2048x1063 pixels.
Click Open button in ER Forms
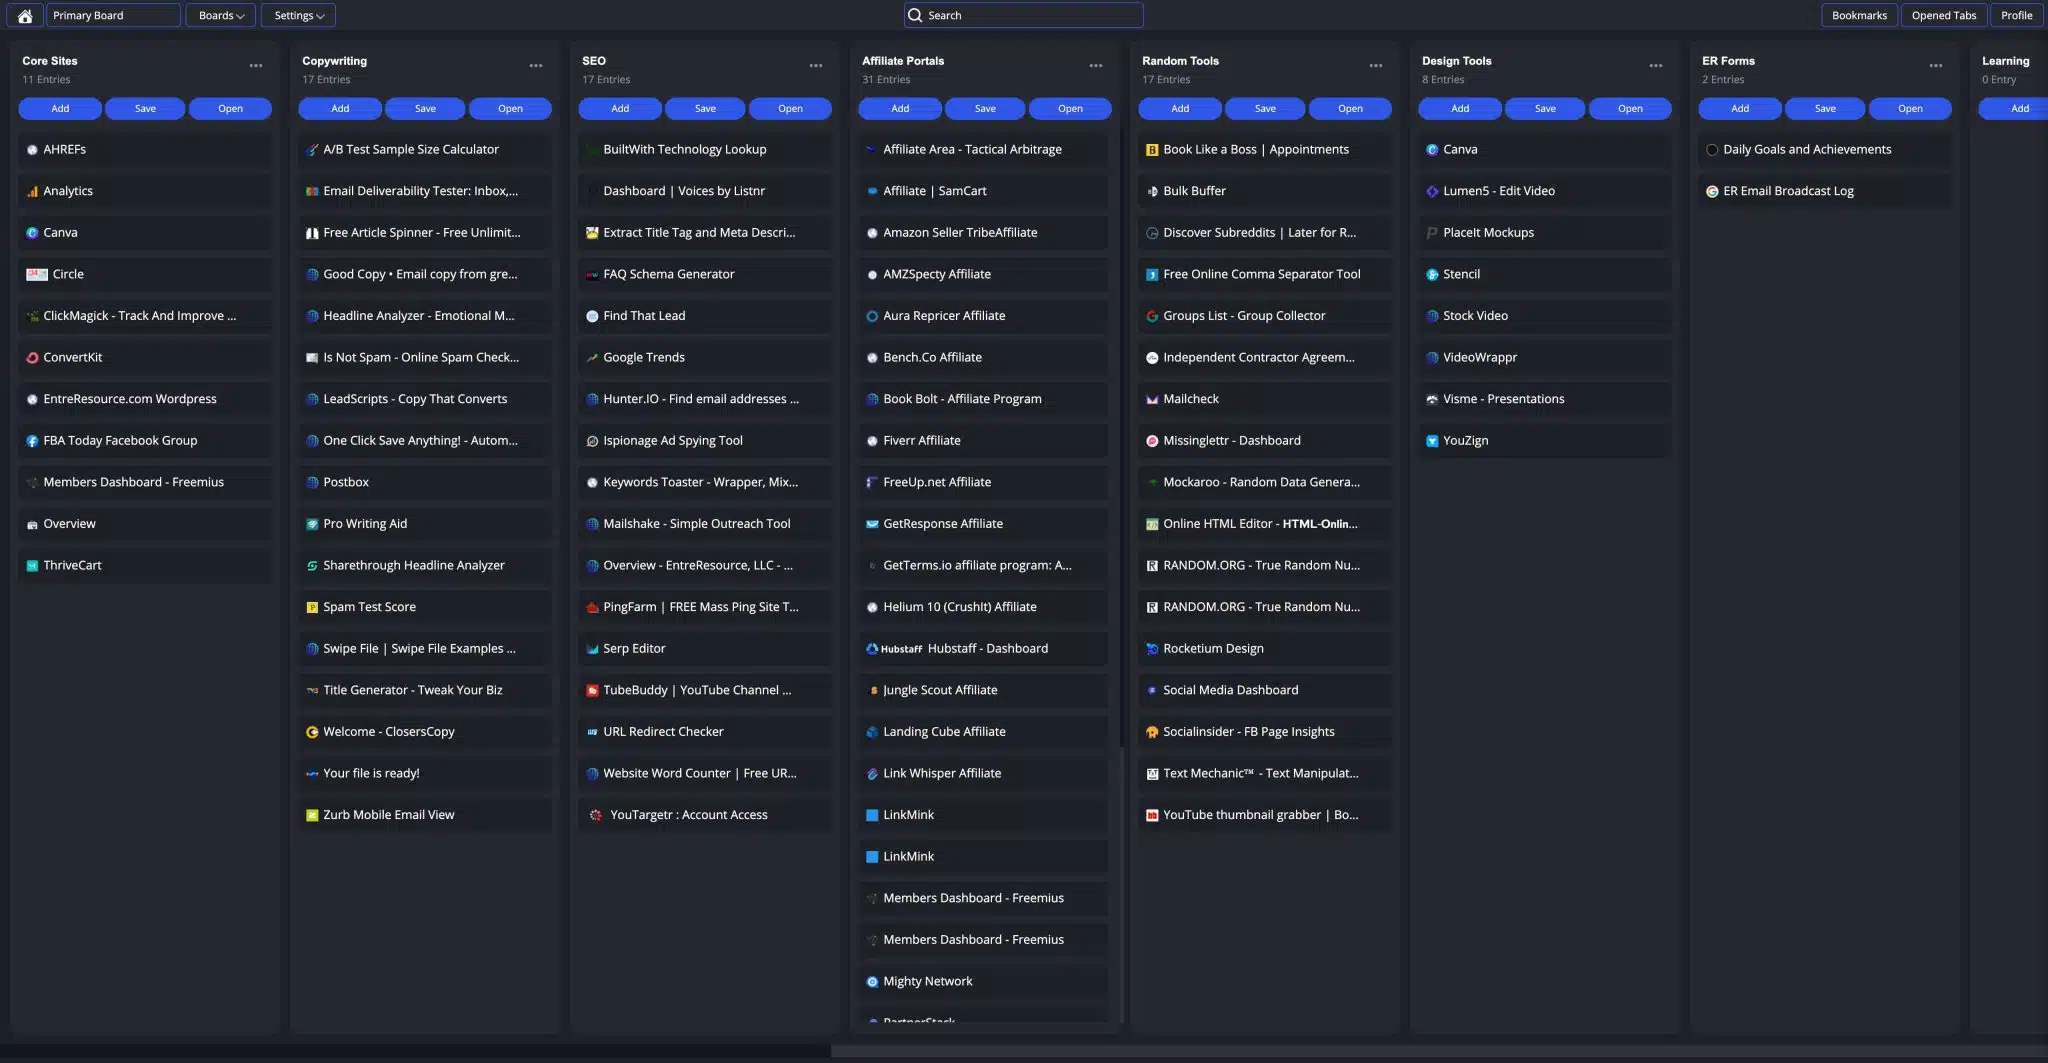click(x=1910, y=108)
